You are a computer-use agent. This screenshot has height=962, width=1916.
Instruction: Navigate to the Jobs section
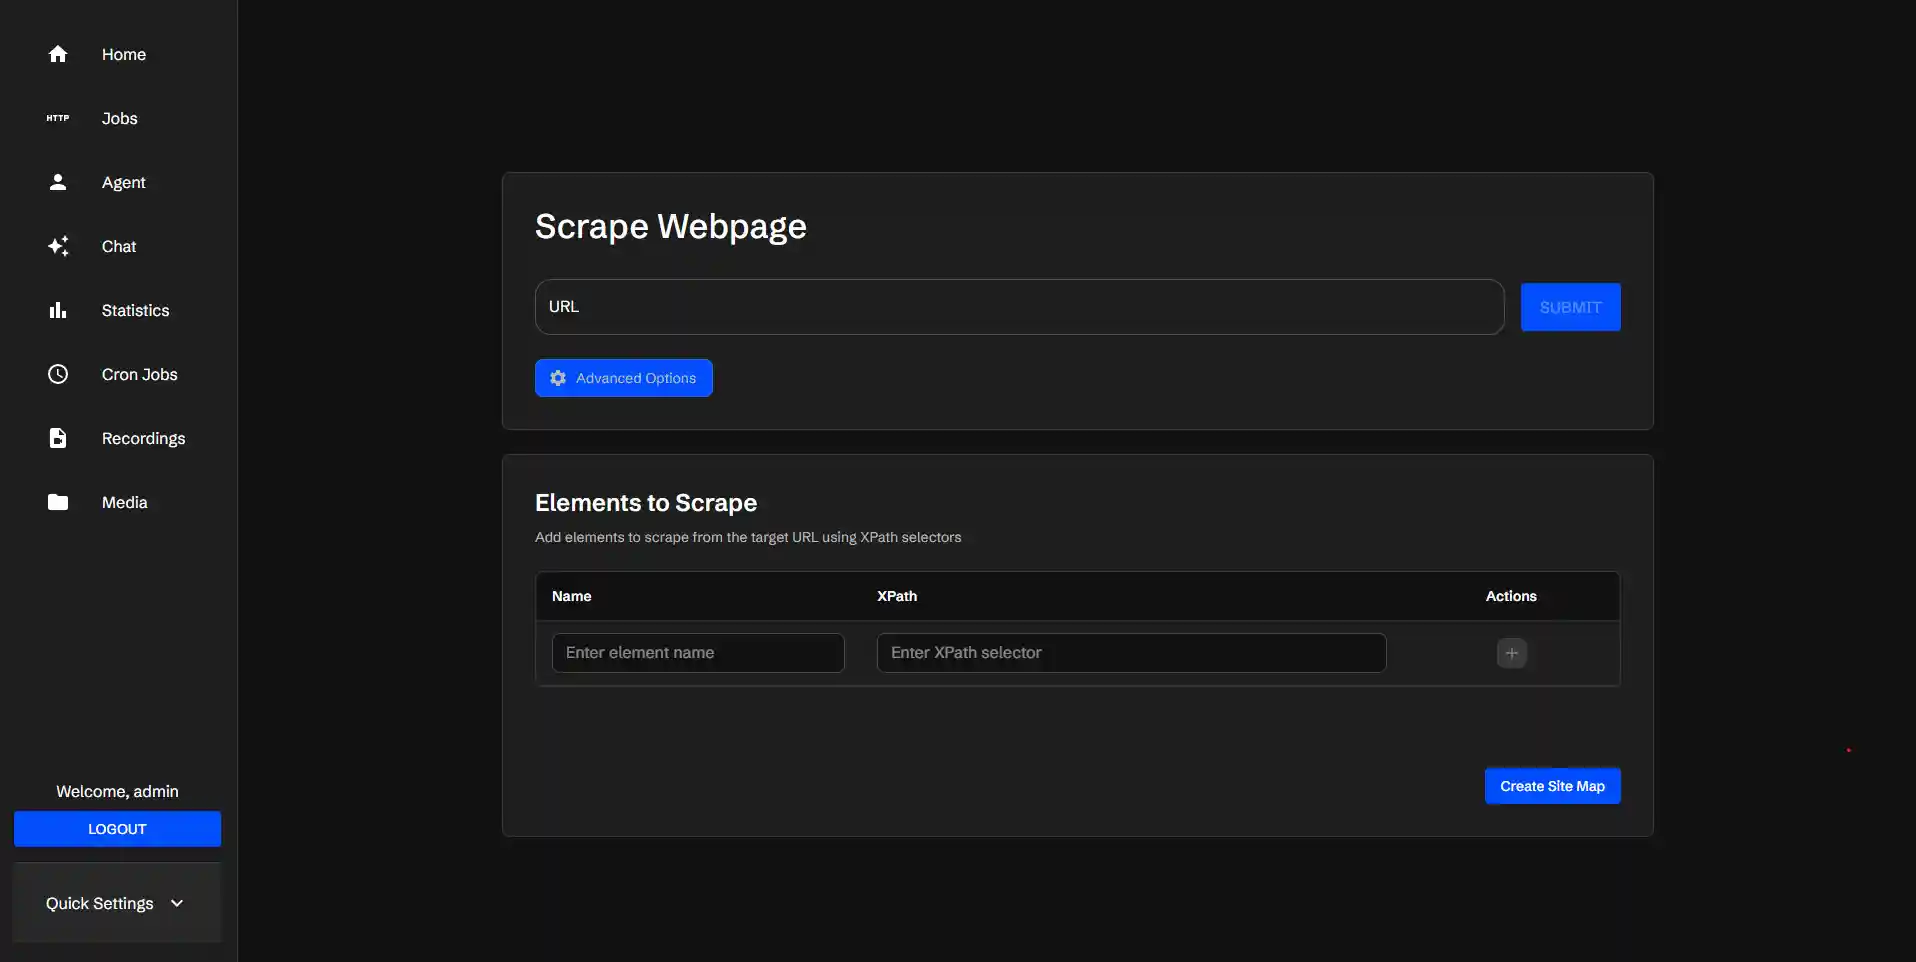point(119,118)
